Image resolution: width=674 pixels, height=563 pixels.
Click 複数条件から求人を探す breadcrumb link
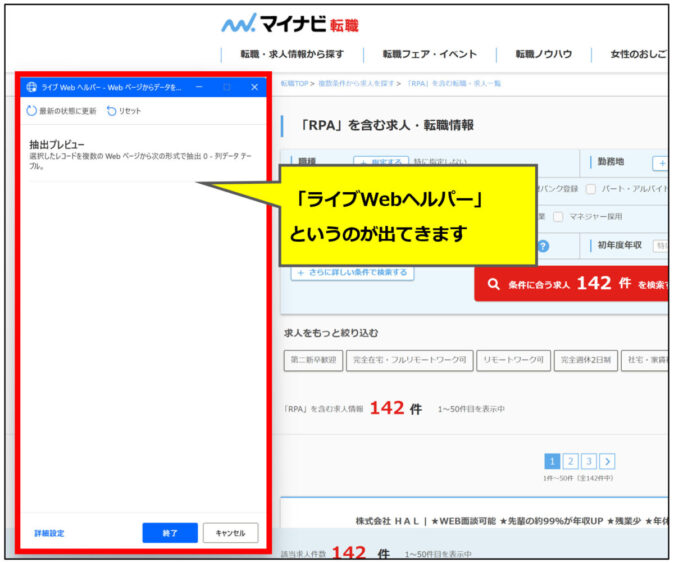click(356, 83)
